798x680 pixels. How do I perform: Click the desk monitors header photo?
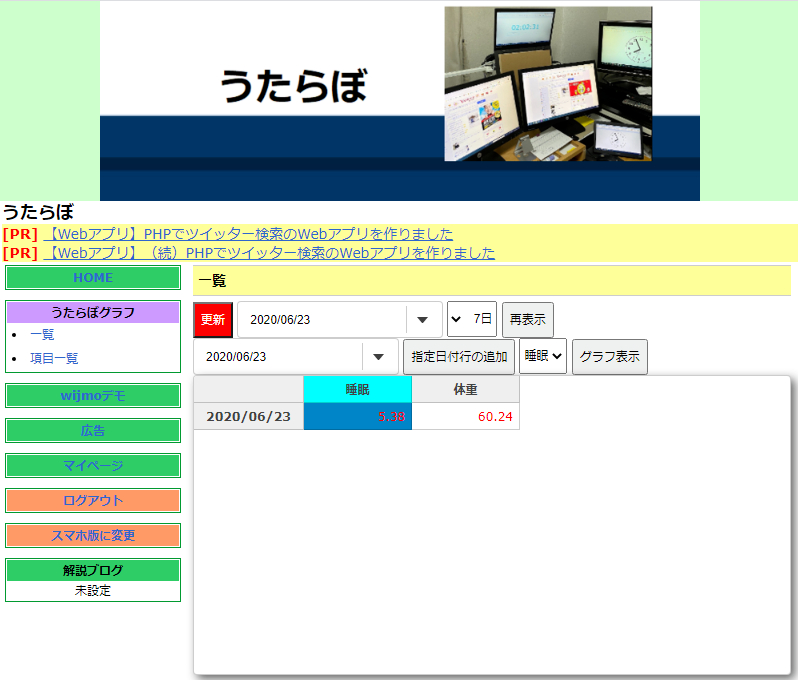[x=548, y=84]
